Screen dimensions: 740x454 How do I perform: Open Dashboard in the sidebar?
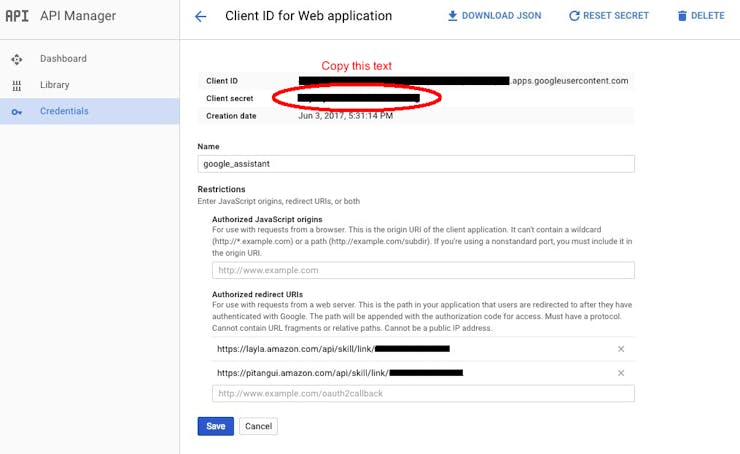pos(63,59)
